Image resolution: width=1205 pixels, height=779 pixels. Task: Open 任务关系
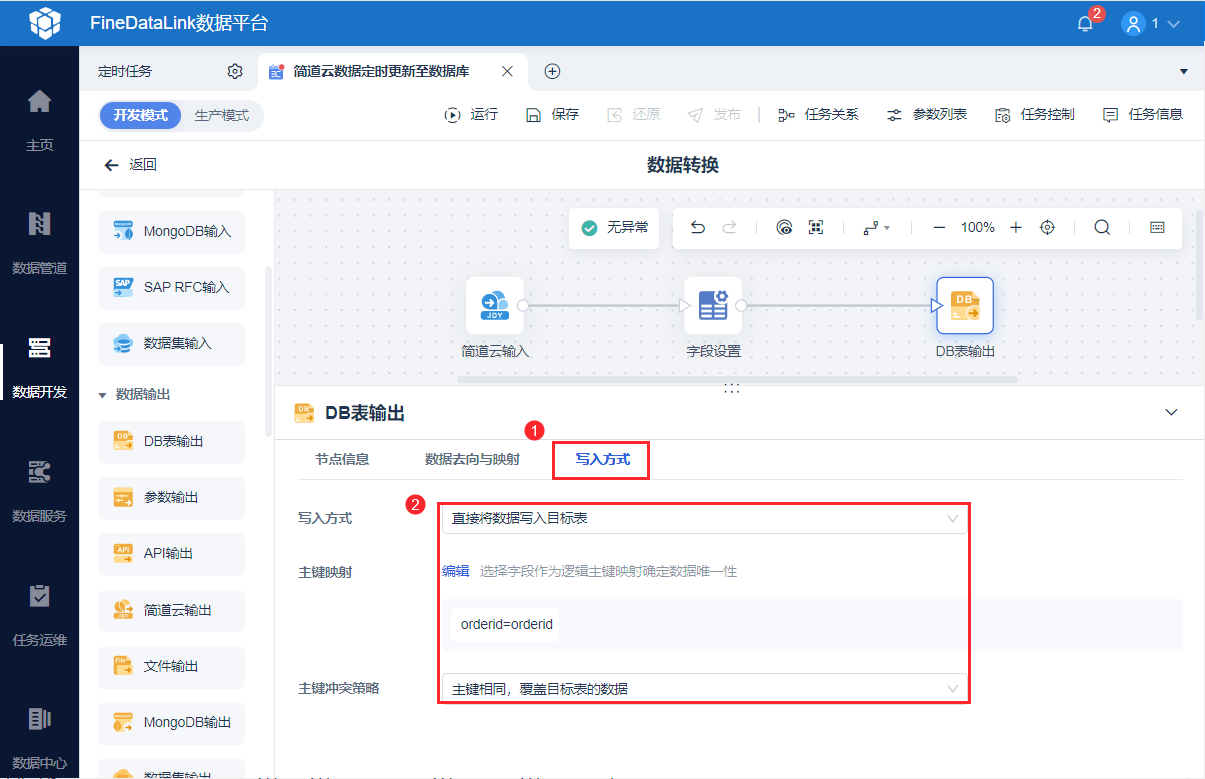(x=818, y=114)
